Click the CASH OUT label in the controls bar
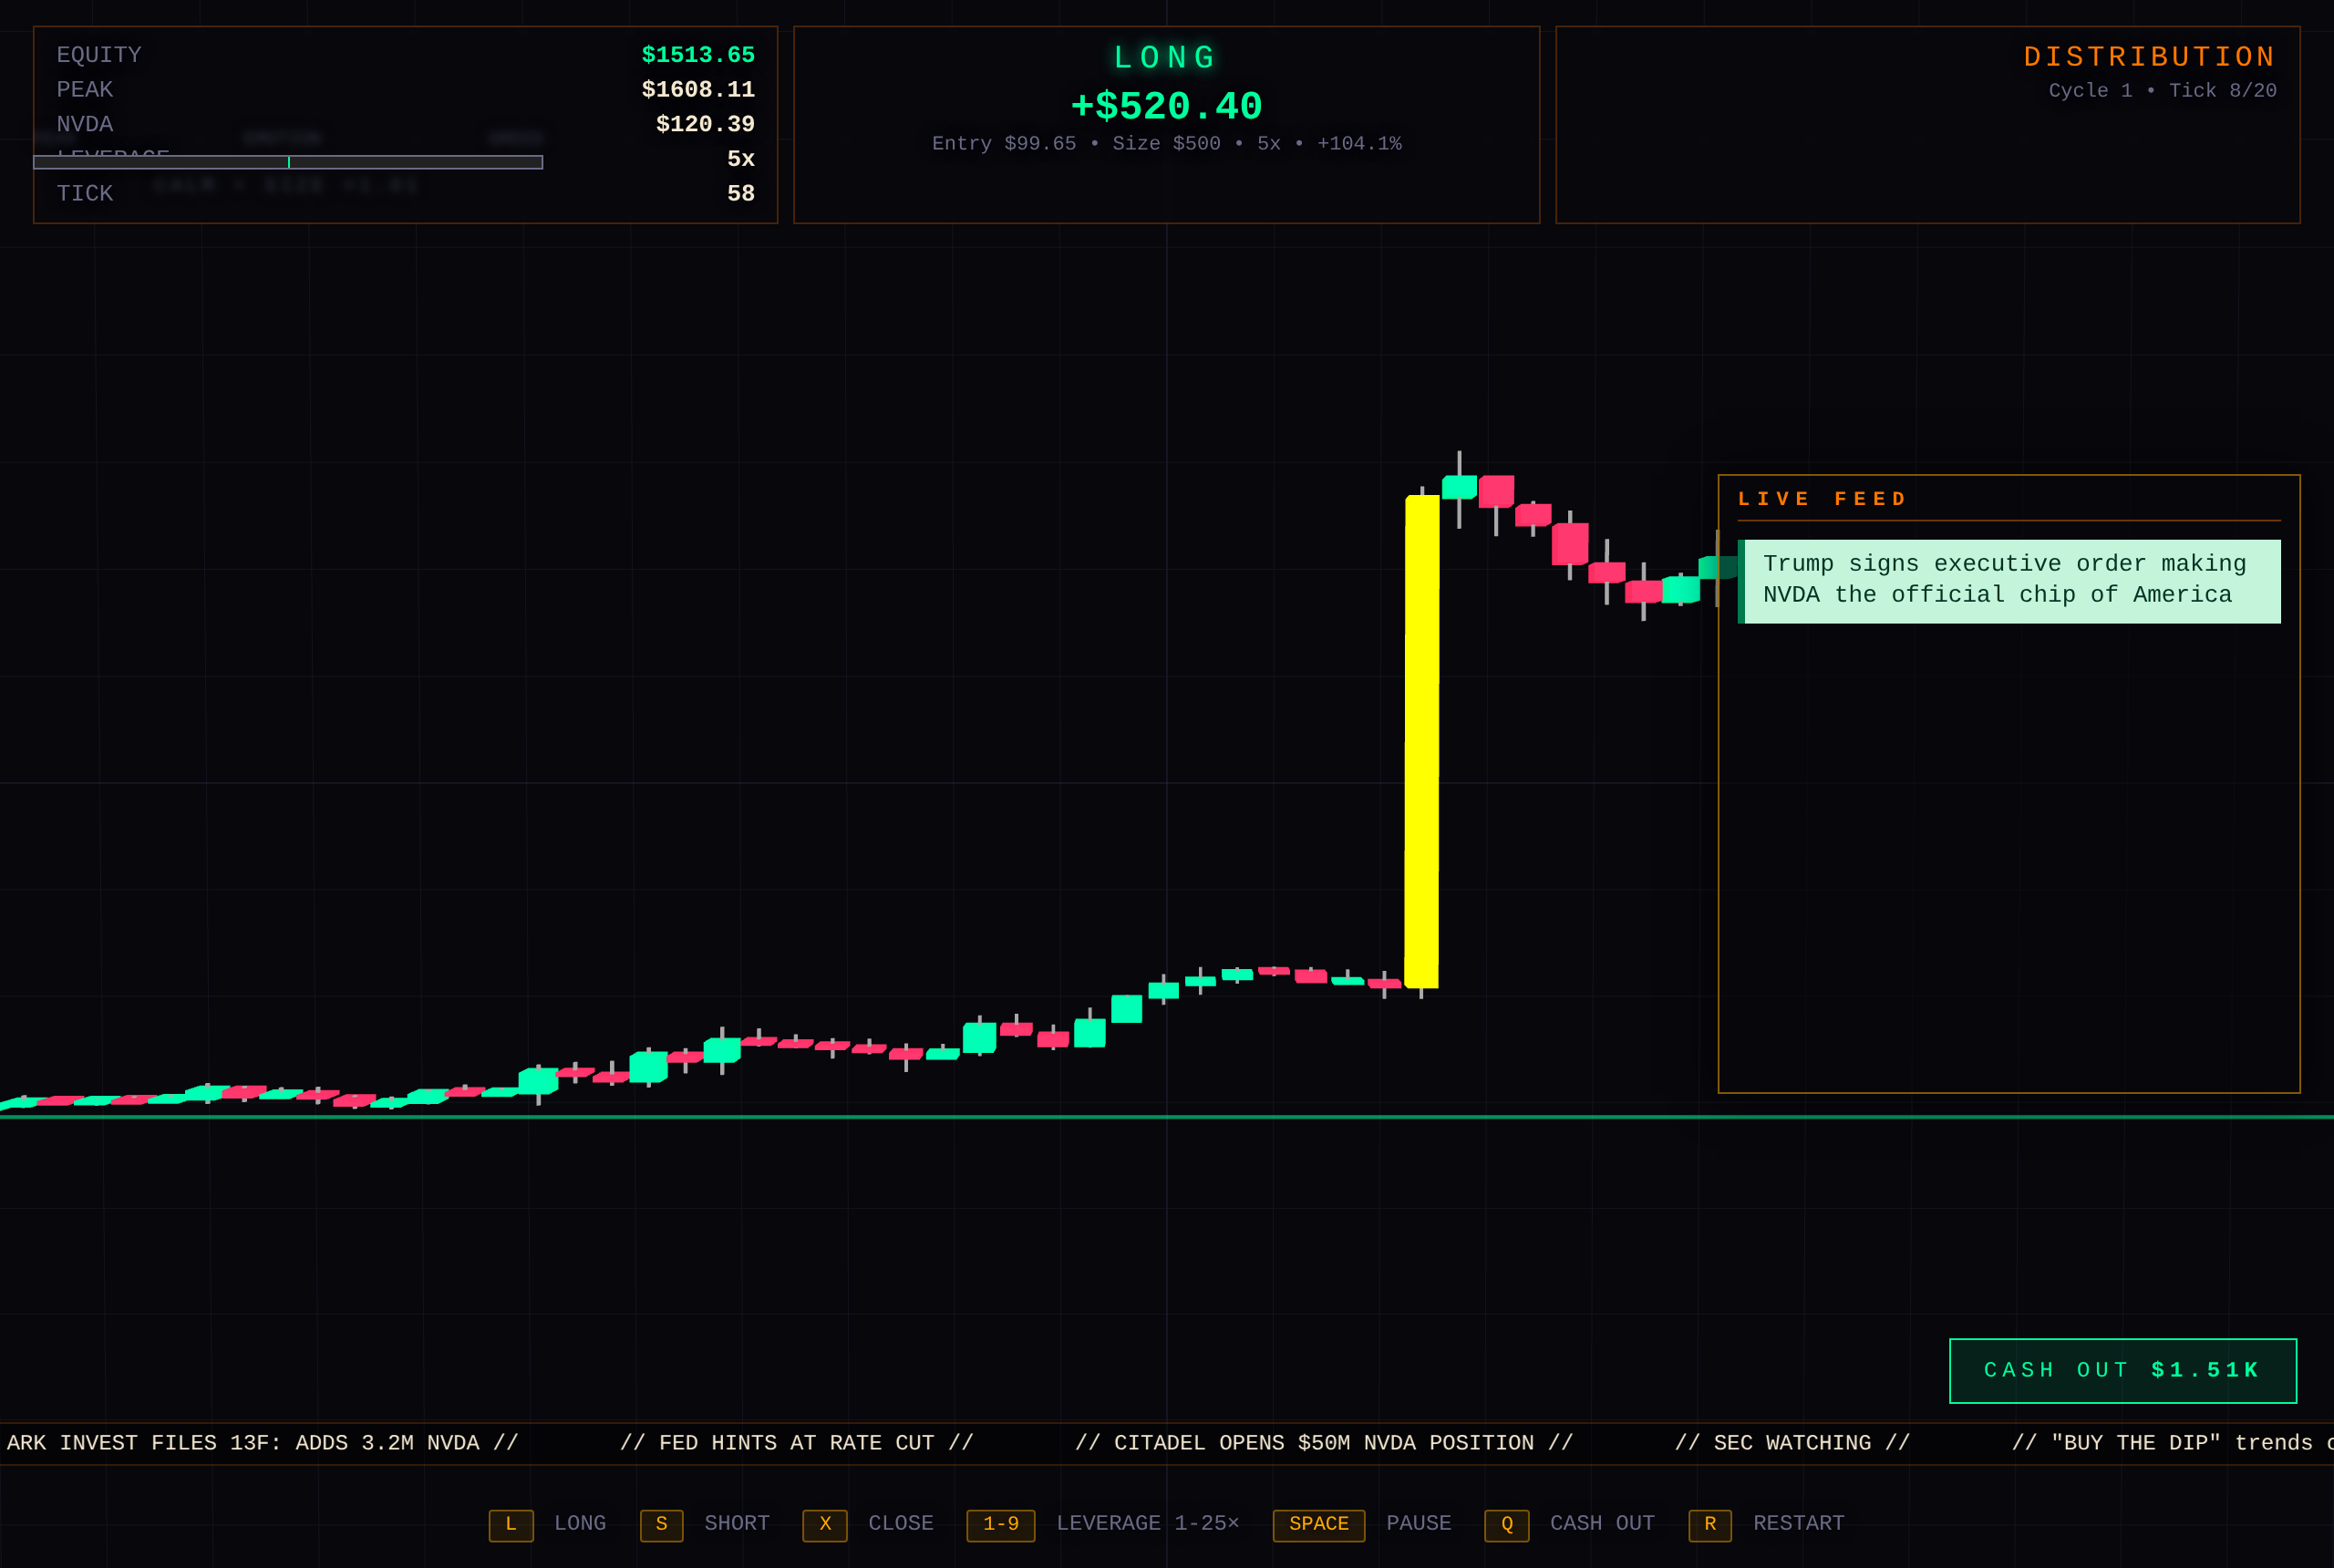Viewport: 2334px width, 1568px height. coord(1602,1524)
